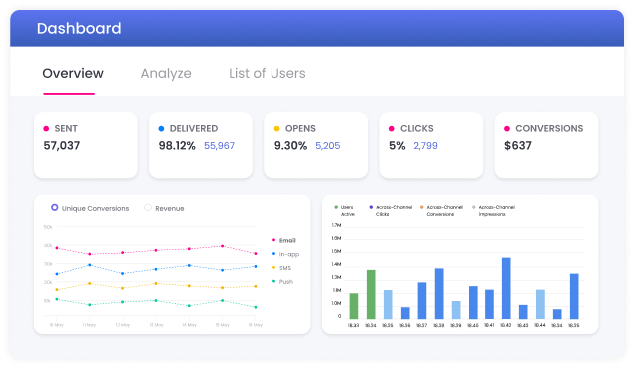Open the opens count link 5,205
This screenshot has width=634, height=368.
[328, 146]
